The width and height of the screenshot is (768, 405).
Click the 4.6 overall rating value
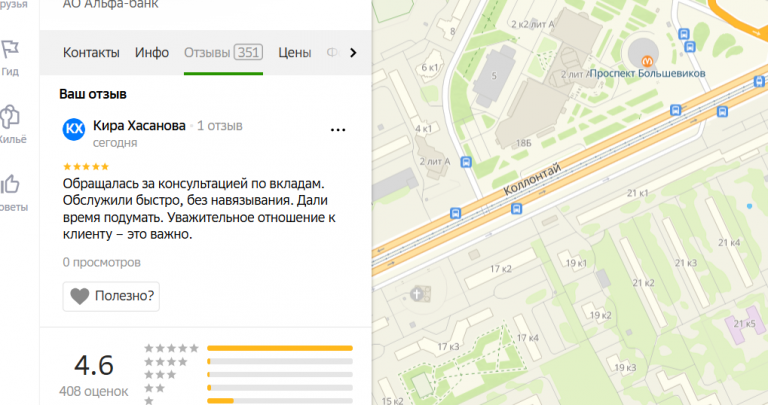click(94, 365)
